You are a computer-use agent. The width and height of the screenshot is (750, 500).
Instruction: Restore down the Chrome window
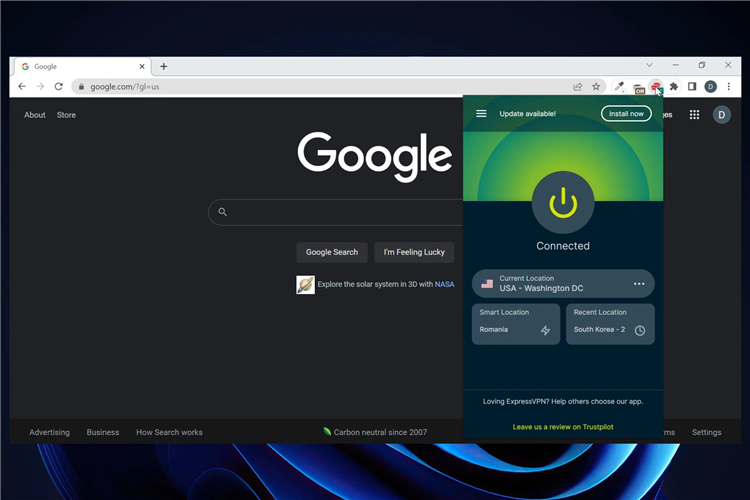(x=702, y=65)
